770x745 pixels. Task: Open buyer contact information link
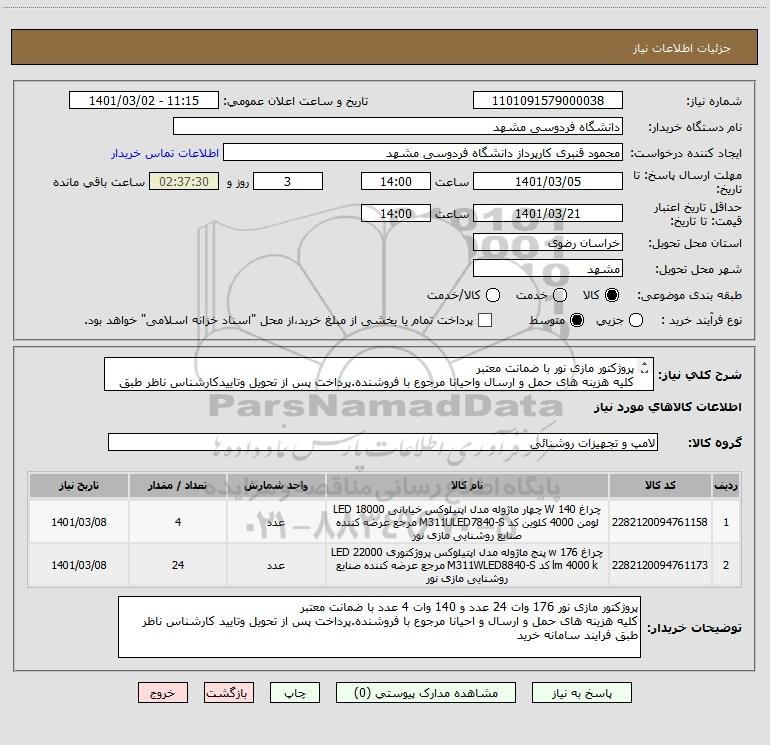165,153
